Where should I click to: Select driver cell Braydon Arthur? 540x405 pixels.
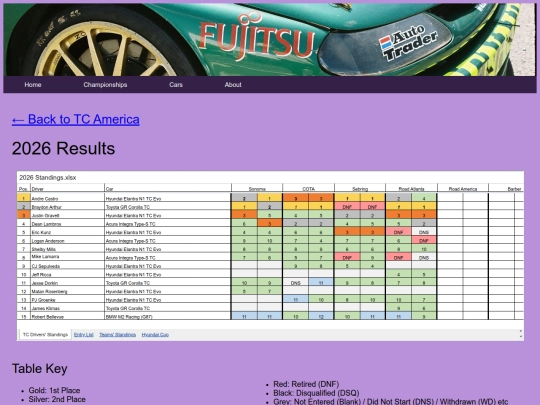67,207
